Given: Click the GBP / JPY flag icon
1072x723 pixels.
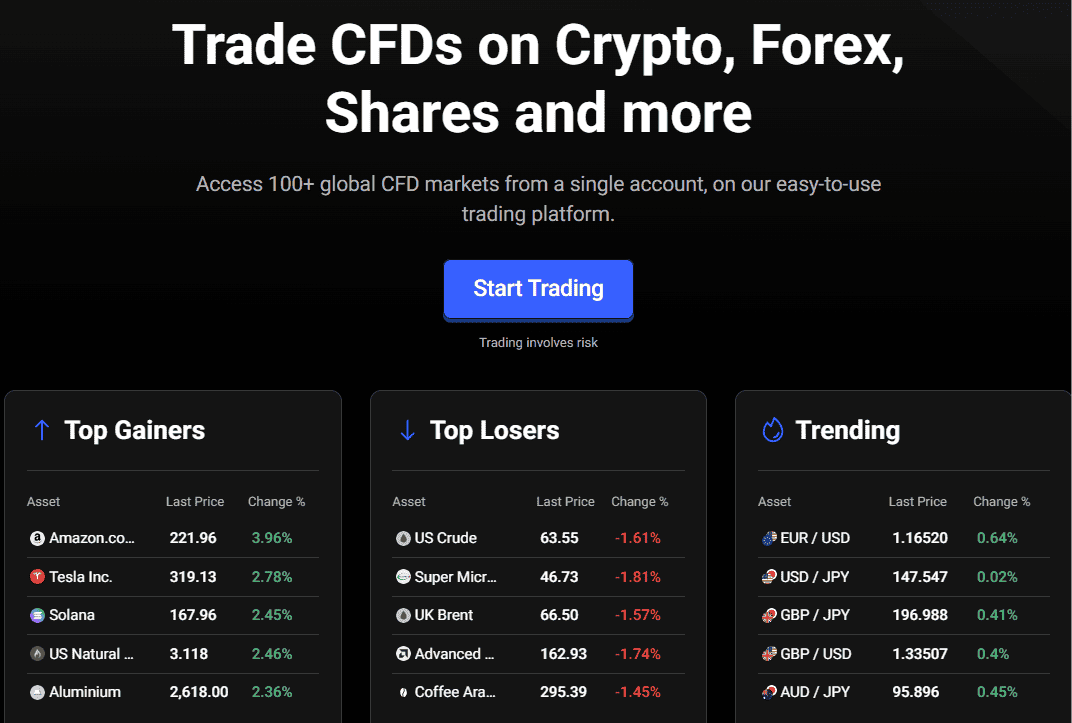Looking at the screenshot, I should click(768, 615).
